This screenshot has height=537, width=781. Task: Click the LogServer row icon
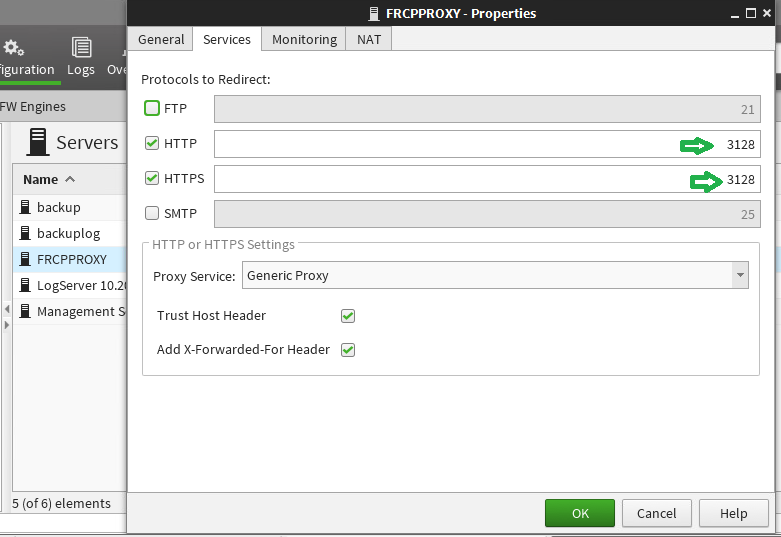point(25,285)
